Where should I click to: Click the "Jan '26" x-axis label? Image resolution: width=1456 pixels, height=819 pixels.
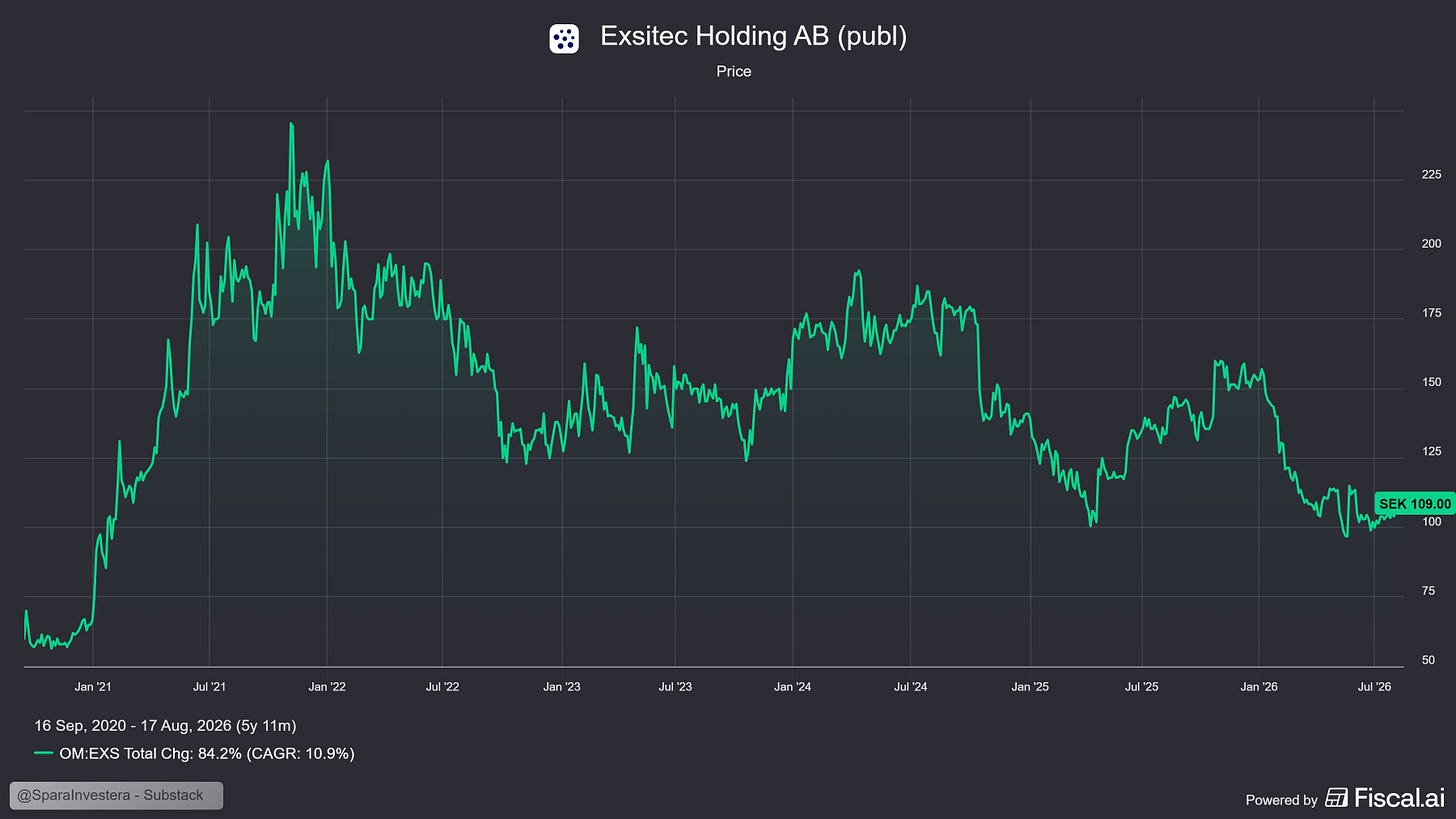[1259, 686]
